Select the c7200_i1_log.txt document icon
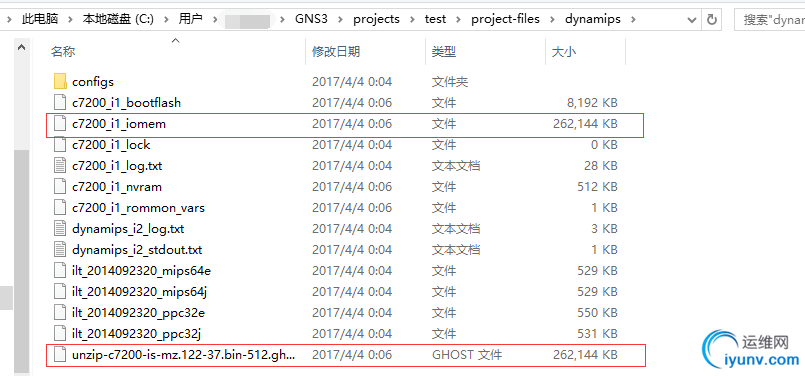This screenshot has height=376, width=805. [x=60, y=165]
